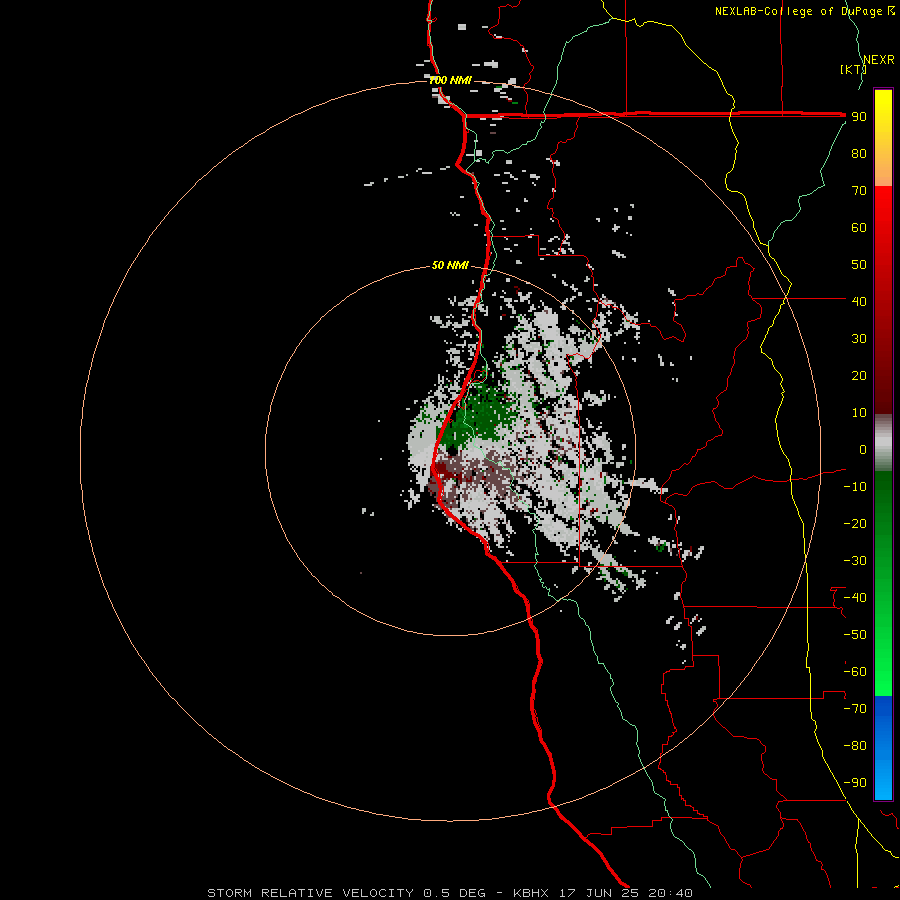The image size is (900, 900).
Task: Click the NEXLAB-College of DuPage watermark text
Action: pos(805,11)
